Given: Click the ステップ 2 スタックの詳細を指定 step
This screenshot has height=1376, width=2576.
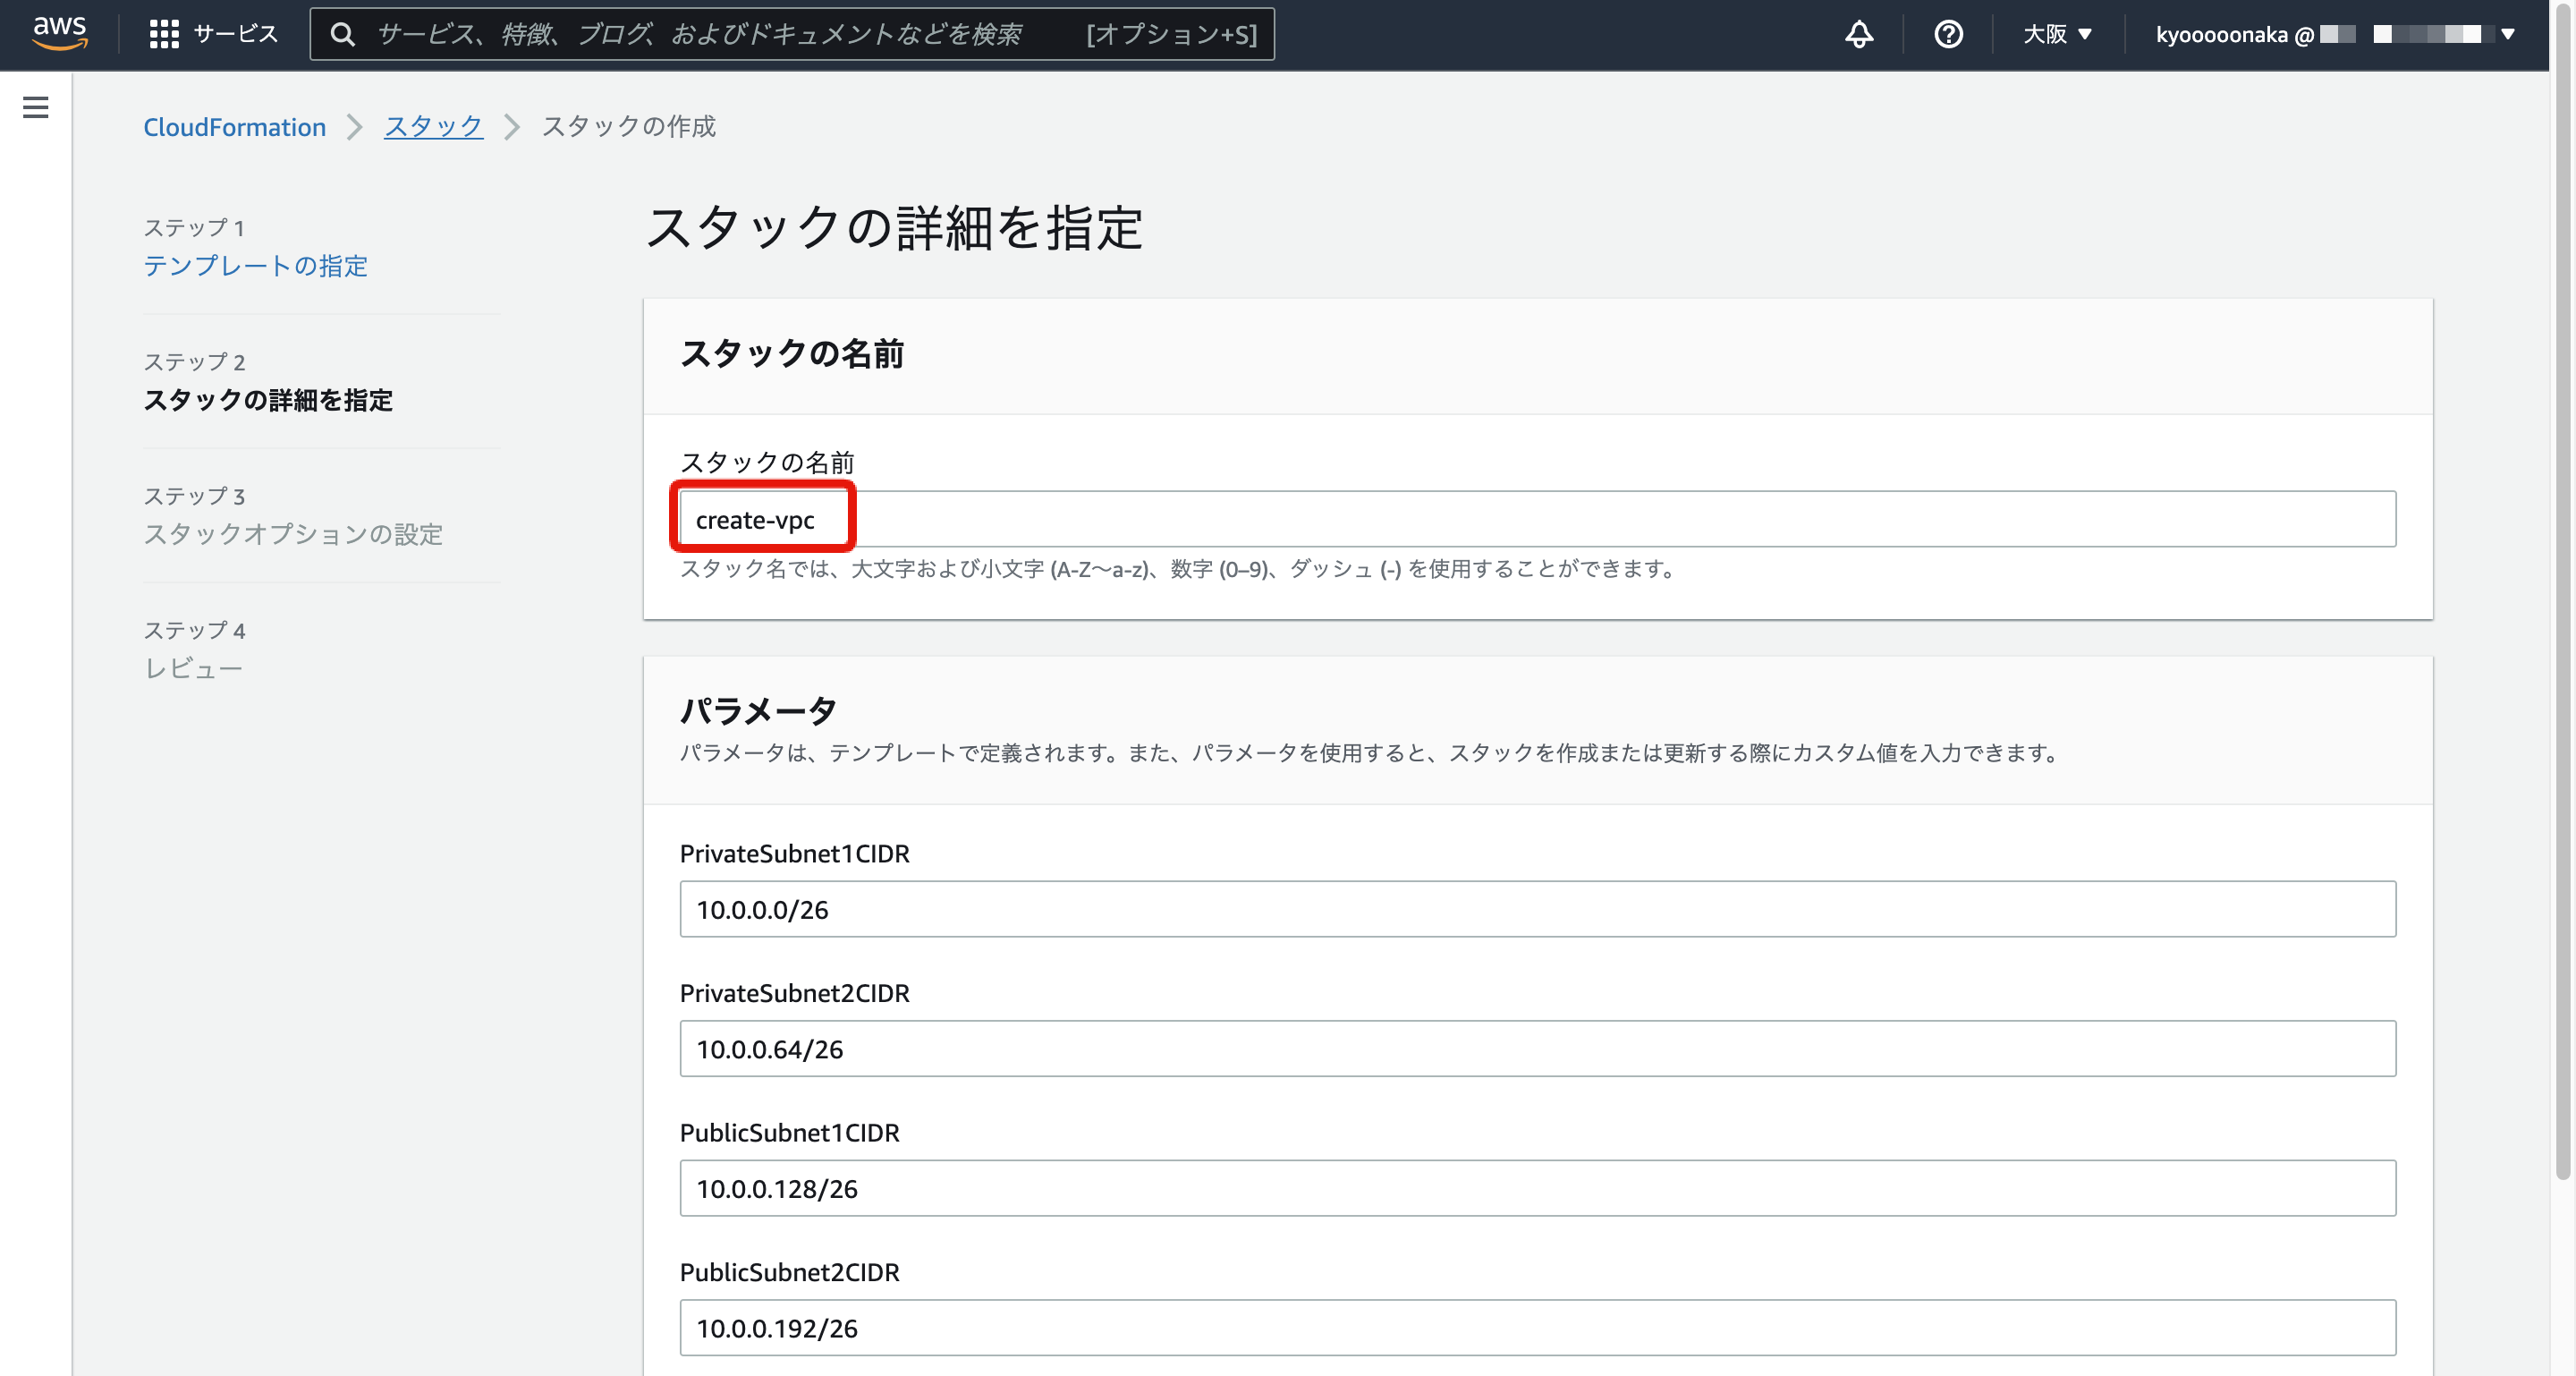Looking at the screenshot, I should [268, 400].
